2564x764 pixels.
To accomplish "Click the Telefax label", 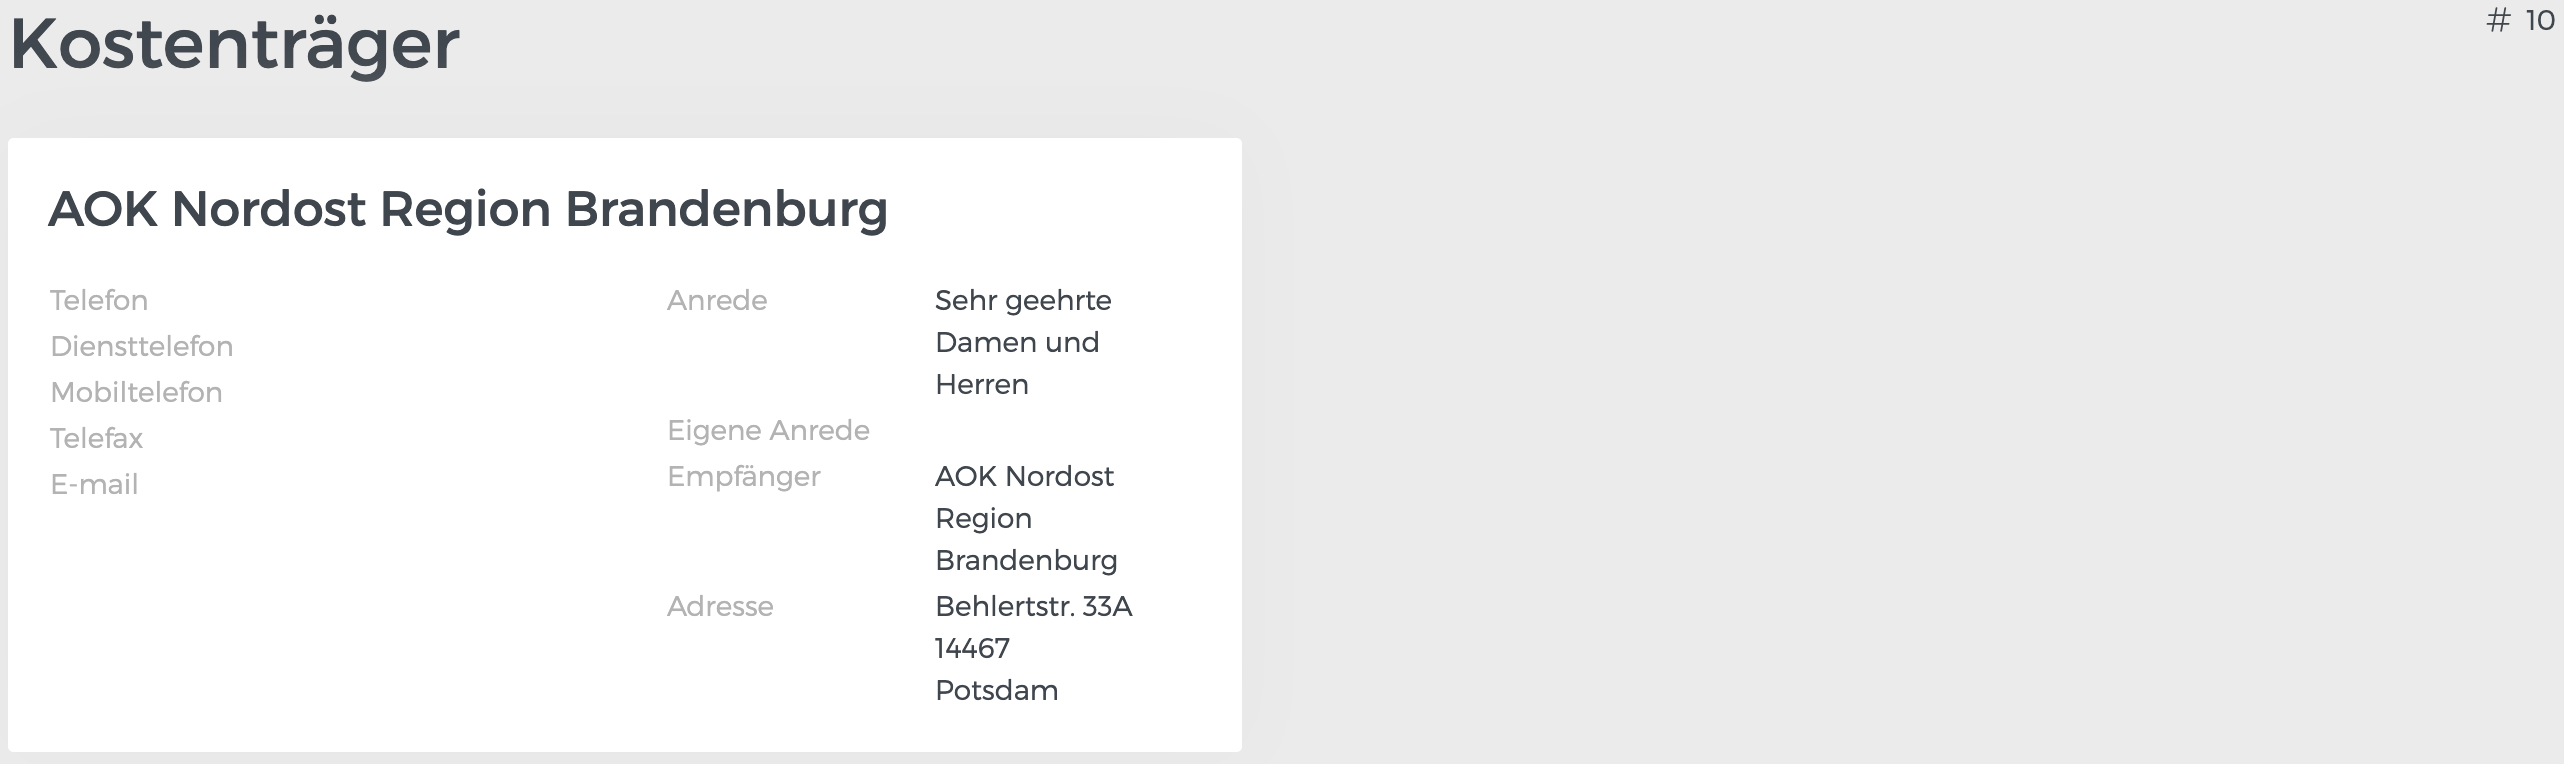I will click(x=96, y=438).
